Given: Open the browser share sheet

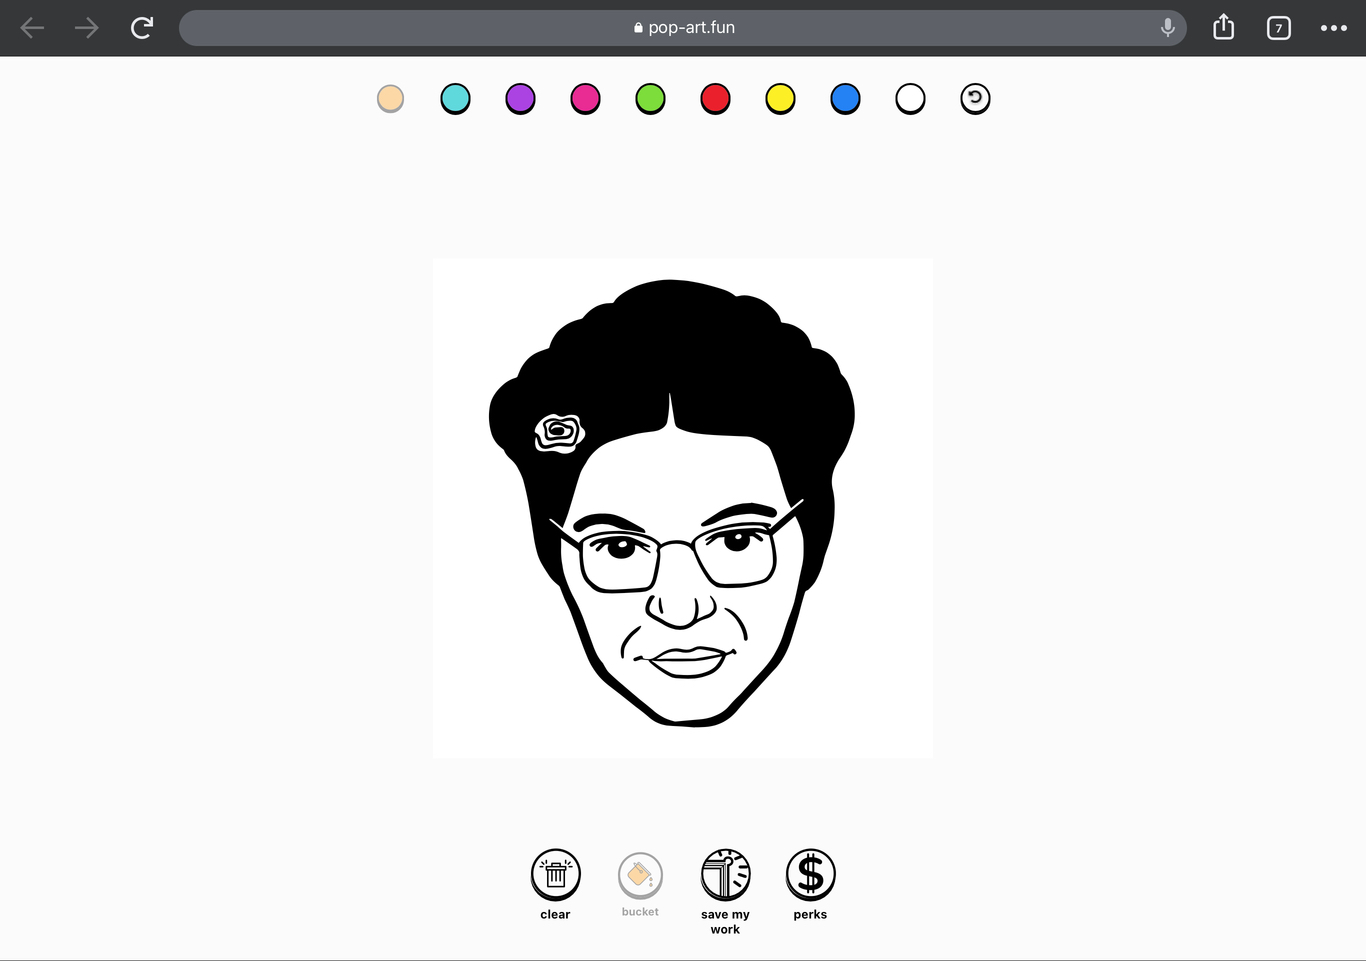Looking at the screenshot, I should click(x=1222, y=27).
